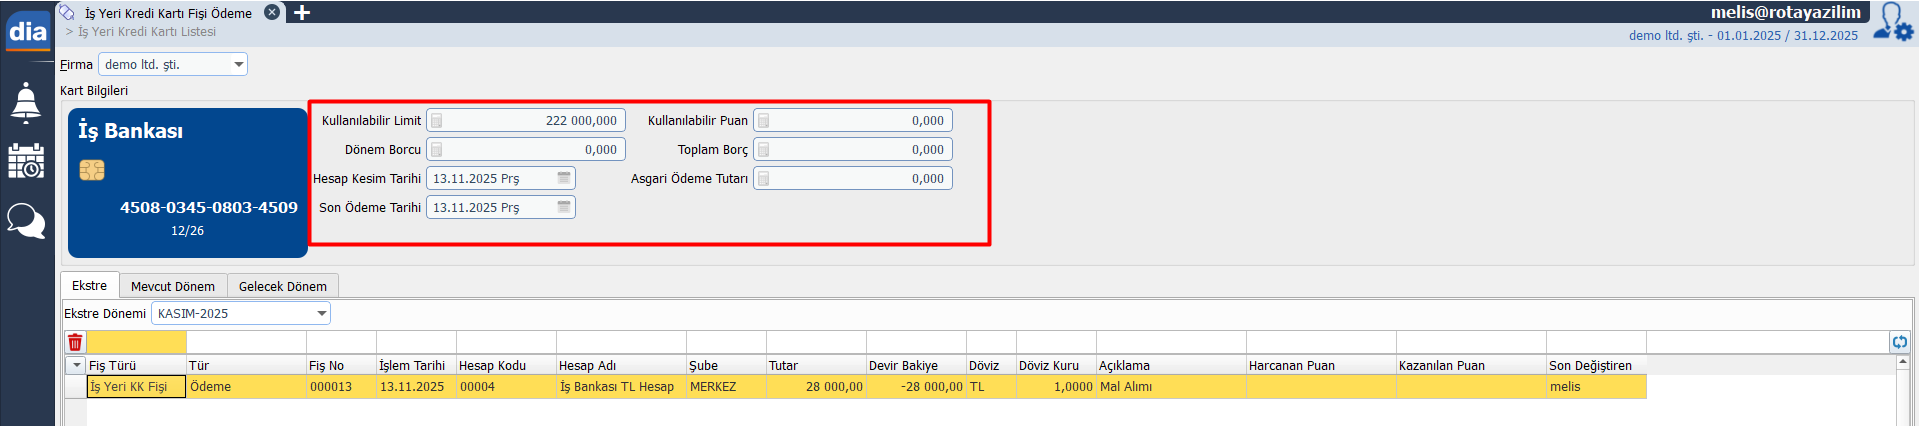Close the İş Yeri Kredi Kartı Fişi tab
1919x426 pixels.
click(272, 13)
